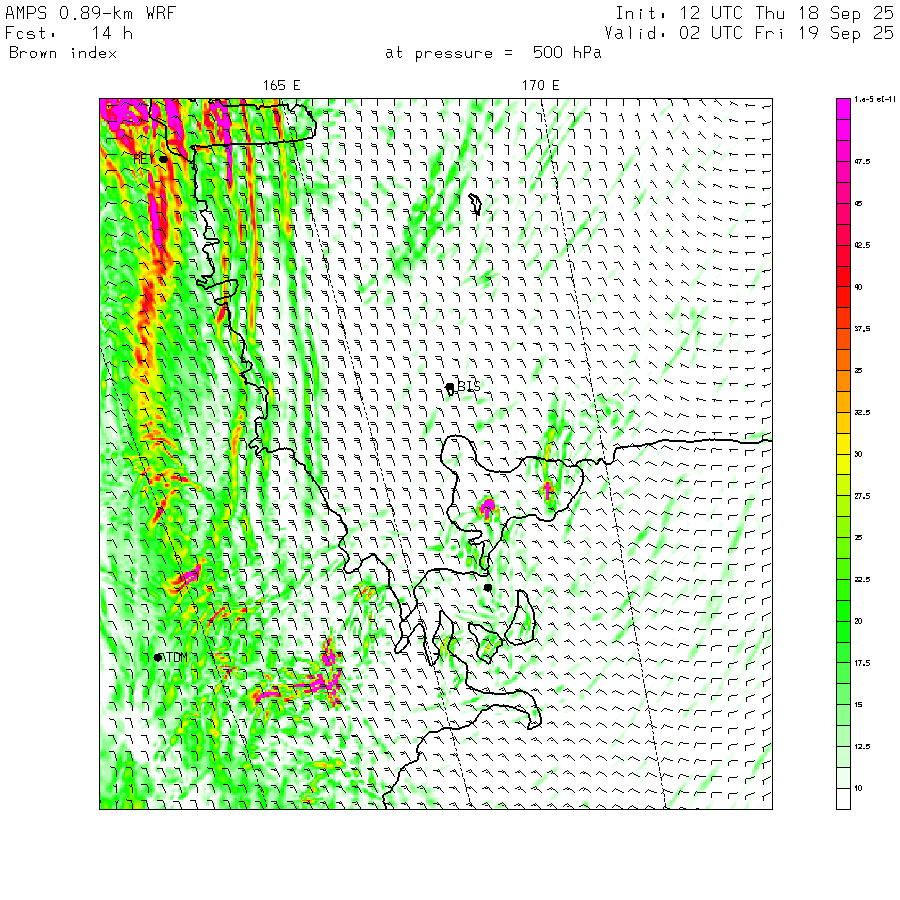Viewport: 900px width, 900px height.
Task: Click the small island outline north of BIS
Action: [x=475, y=204]
